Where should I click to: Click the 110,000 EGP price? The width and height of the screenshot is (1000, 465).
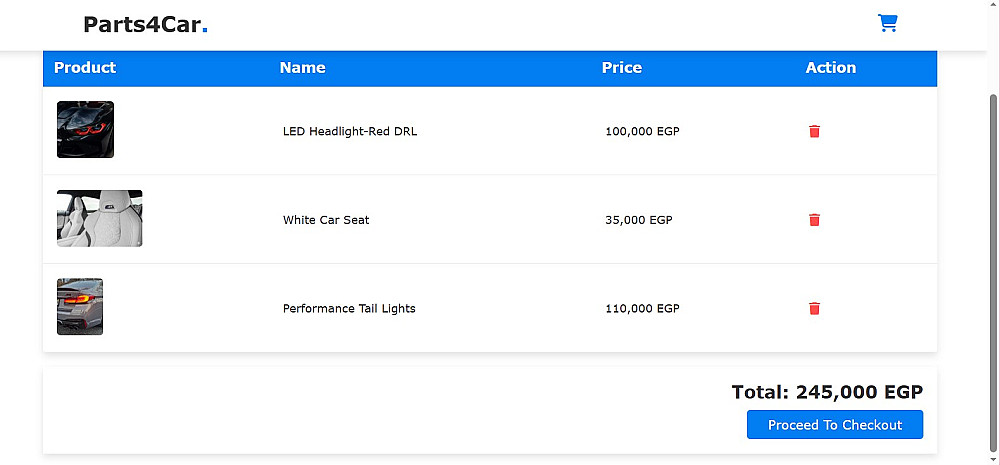point(642,309)
